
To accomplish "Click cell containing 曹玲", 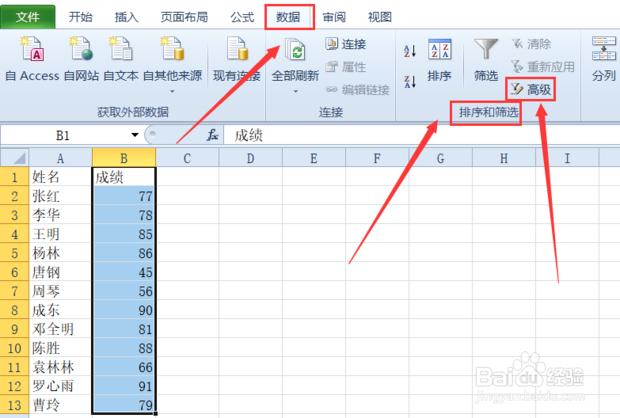I will pos(60,405).
